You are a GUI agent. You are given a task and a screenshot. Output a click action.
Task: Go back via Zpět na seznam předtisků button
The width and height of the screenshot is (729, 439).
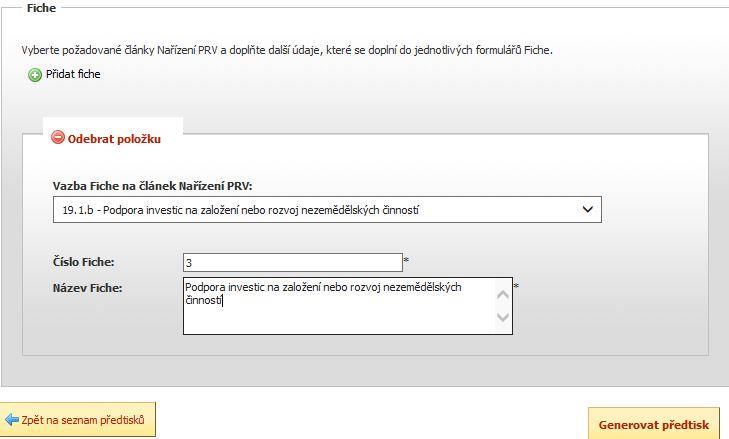[x=78, y=420]
